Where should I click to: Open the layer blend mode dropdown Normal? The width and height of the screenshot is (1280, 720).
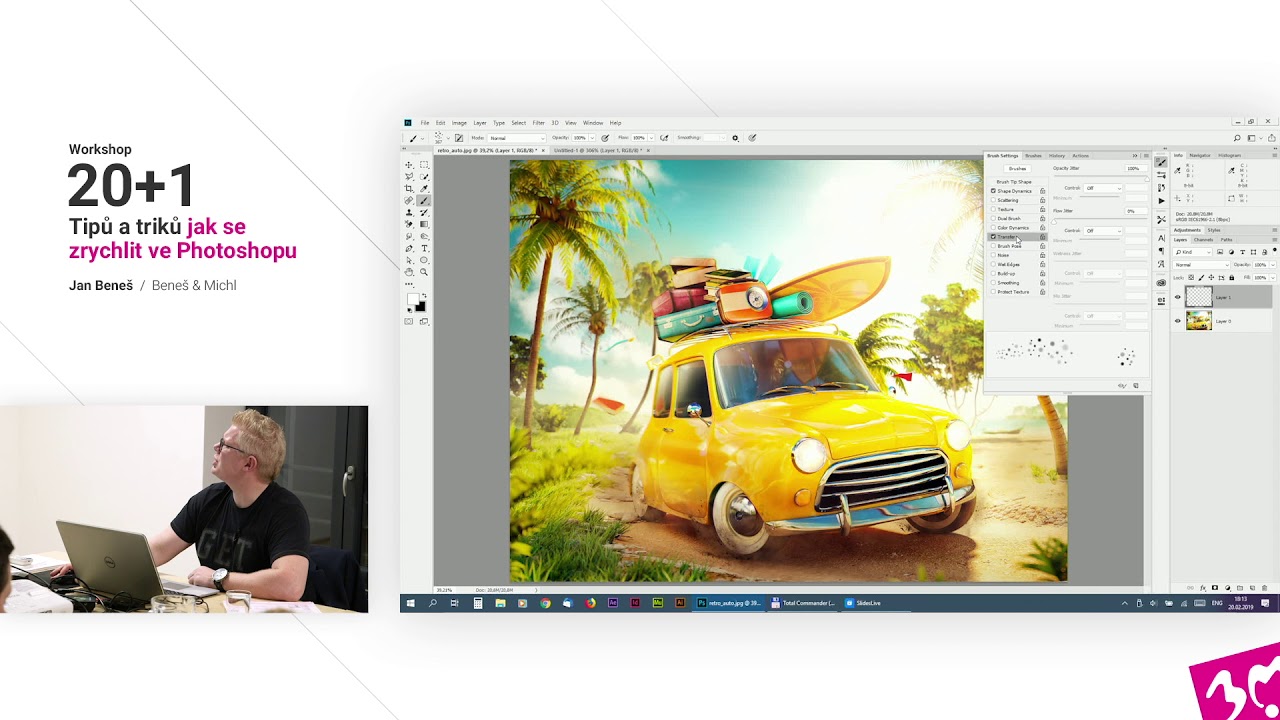(1201, 265)
